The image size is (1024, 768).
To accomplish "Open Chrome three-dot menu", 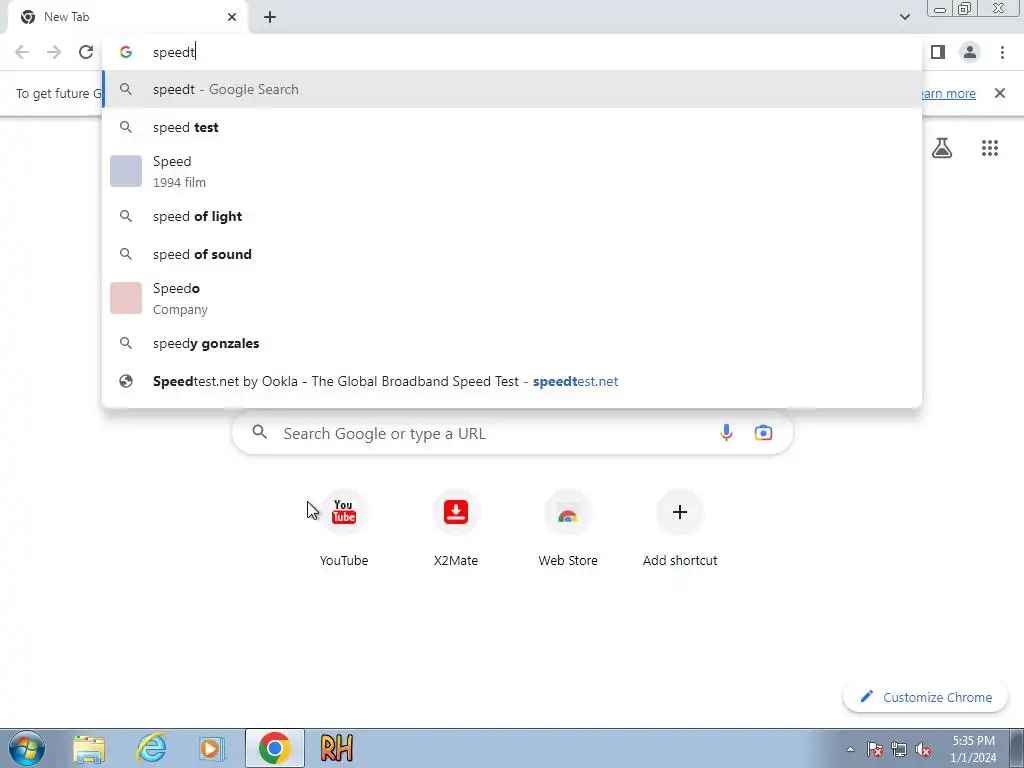I will point(1002,52).
